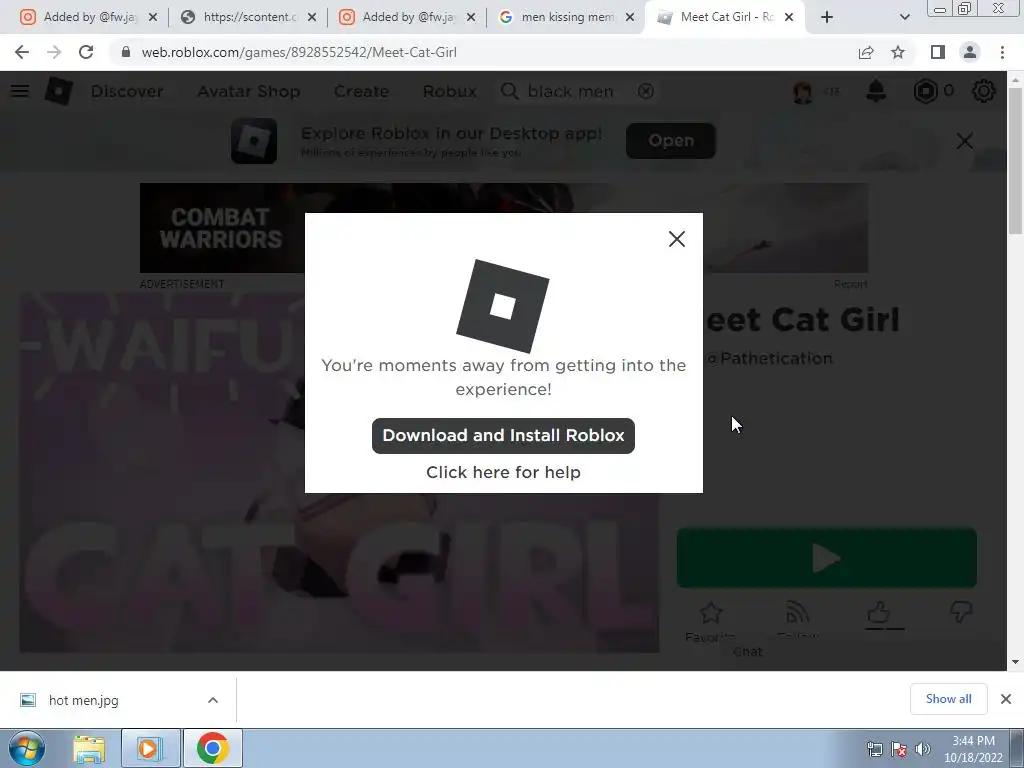Close the Roblox download dialog
Screen dimensions: 1024x768
tap(677, 239)
